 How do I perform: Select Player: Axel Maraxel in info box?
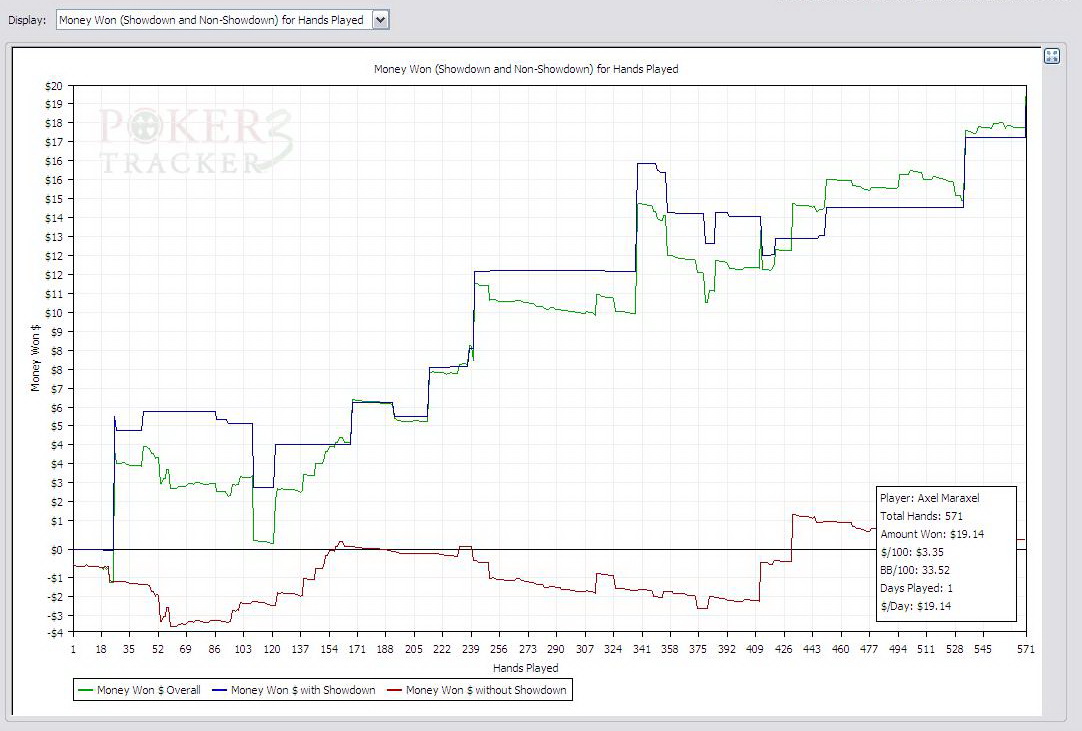[x=929, y=498]
